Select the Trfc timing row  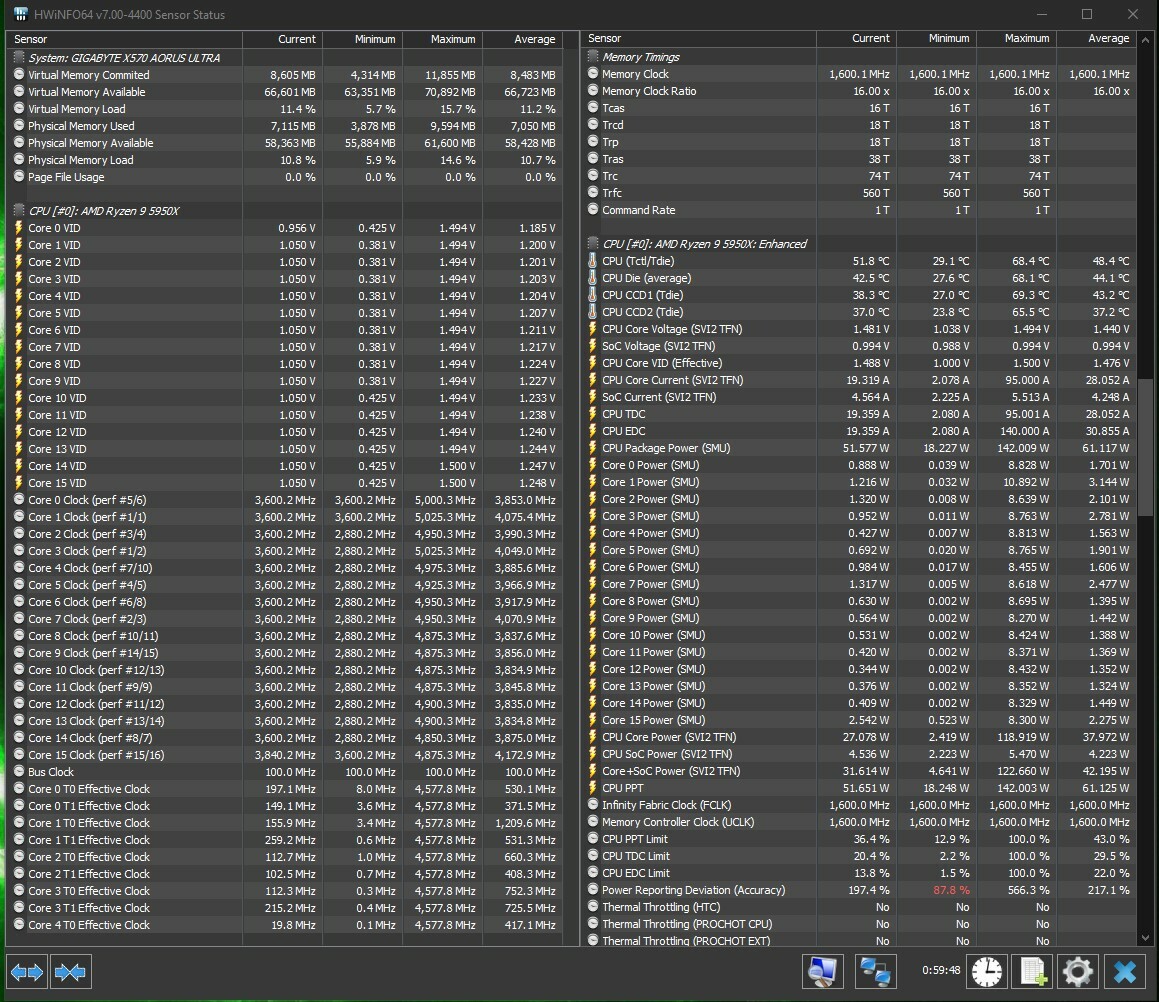click(x=858, y=193)
